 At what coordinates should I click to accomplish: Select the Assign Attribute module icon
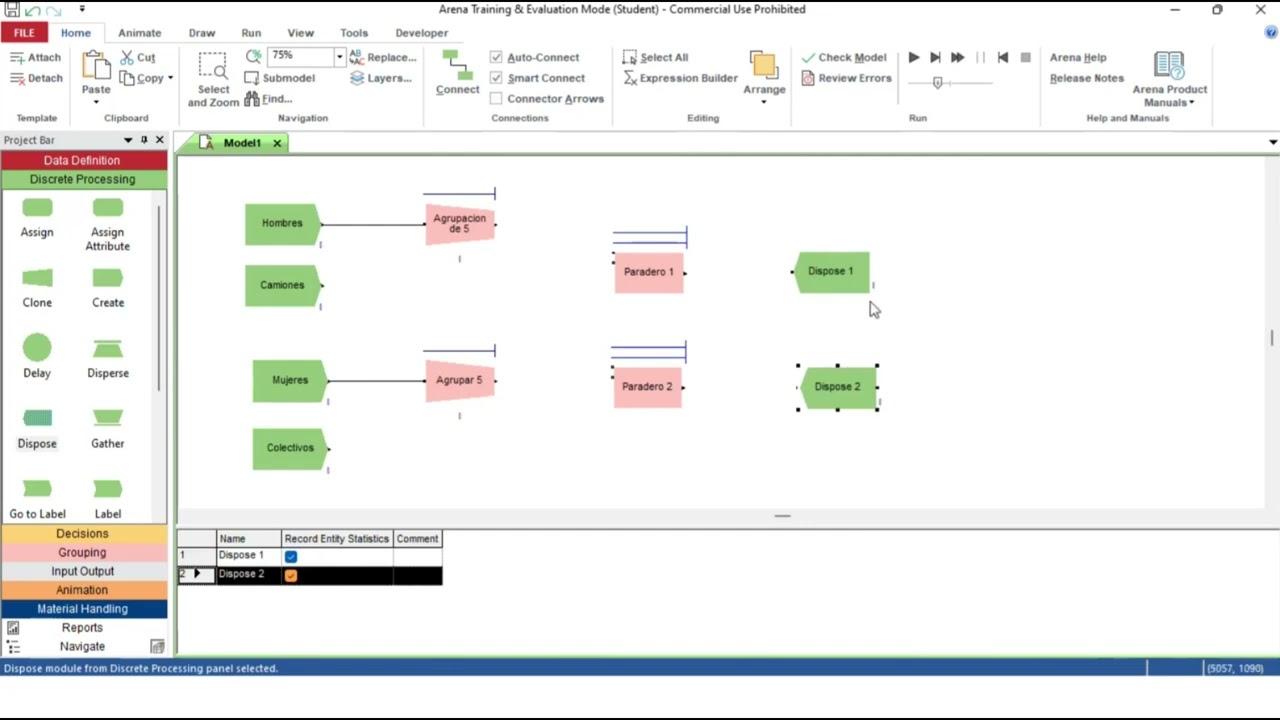[x=107, y=208]
